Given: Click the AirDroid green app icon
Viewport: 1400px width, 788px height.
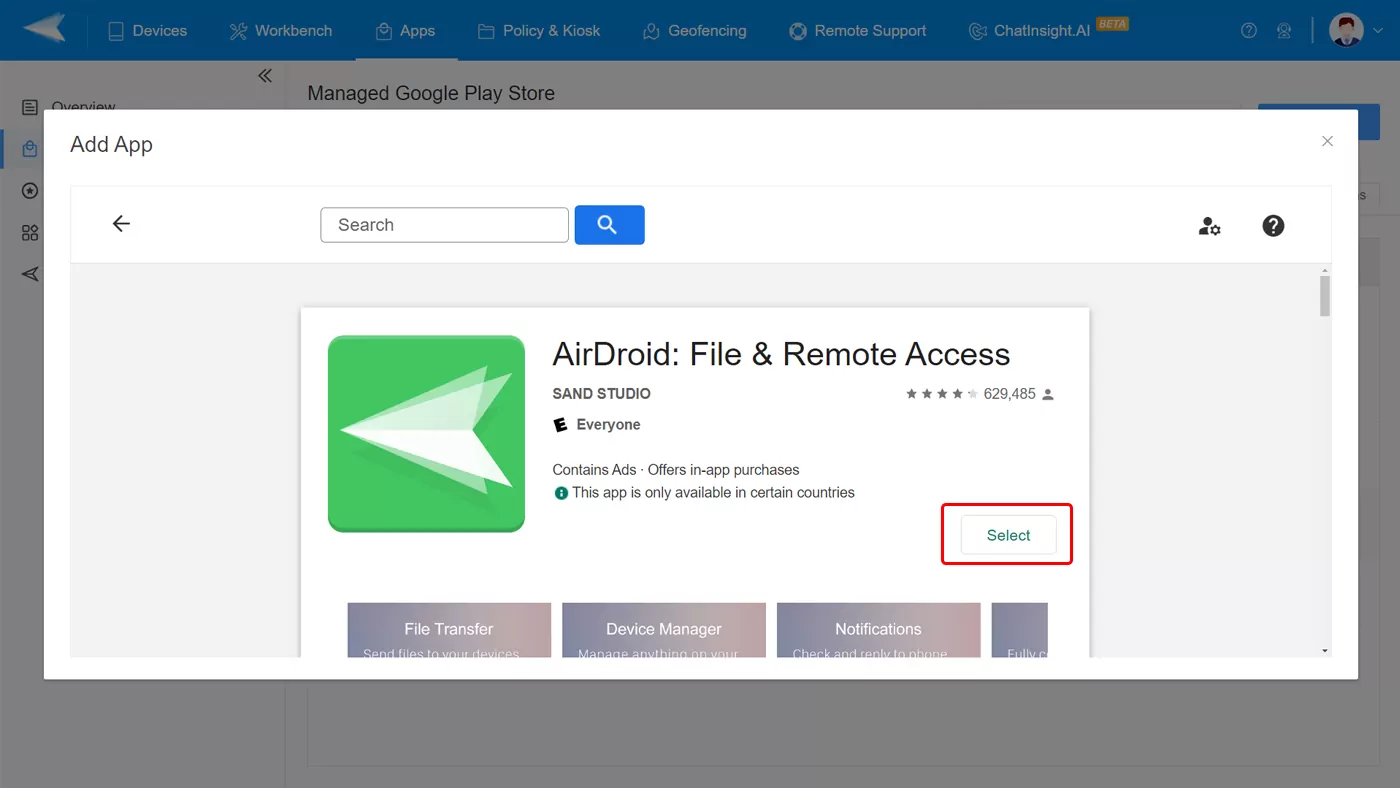Looking at the screenshot, I should click(426, 433).
